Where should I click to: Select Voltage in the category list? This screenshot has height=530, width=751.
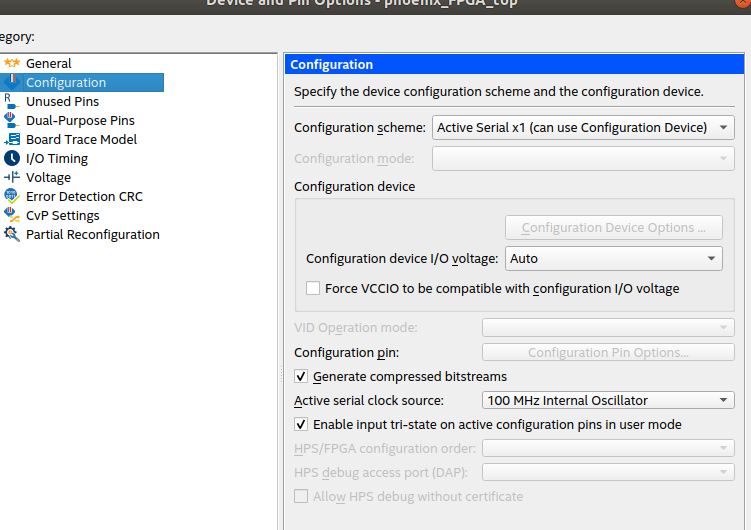point(48,177)
